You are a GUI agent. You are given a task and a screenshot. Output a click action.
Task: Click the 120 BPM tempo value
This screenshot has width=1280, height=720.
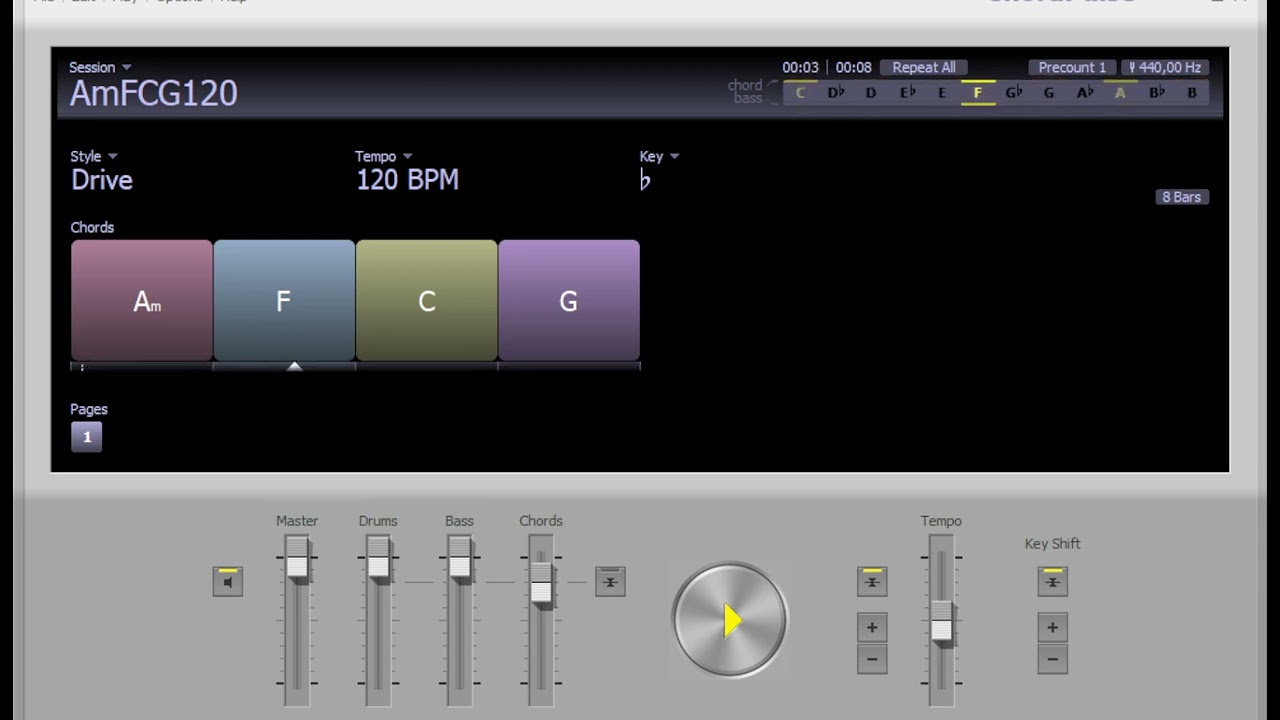[408, 180]
